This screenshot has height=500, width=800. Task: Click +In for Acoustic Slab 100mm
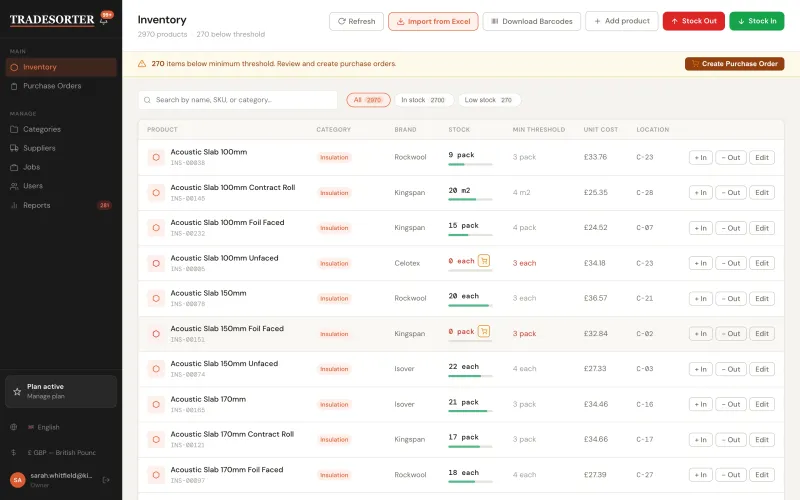[701, 158]
